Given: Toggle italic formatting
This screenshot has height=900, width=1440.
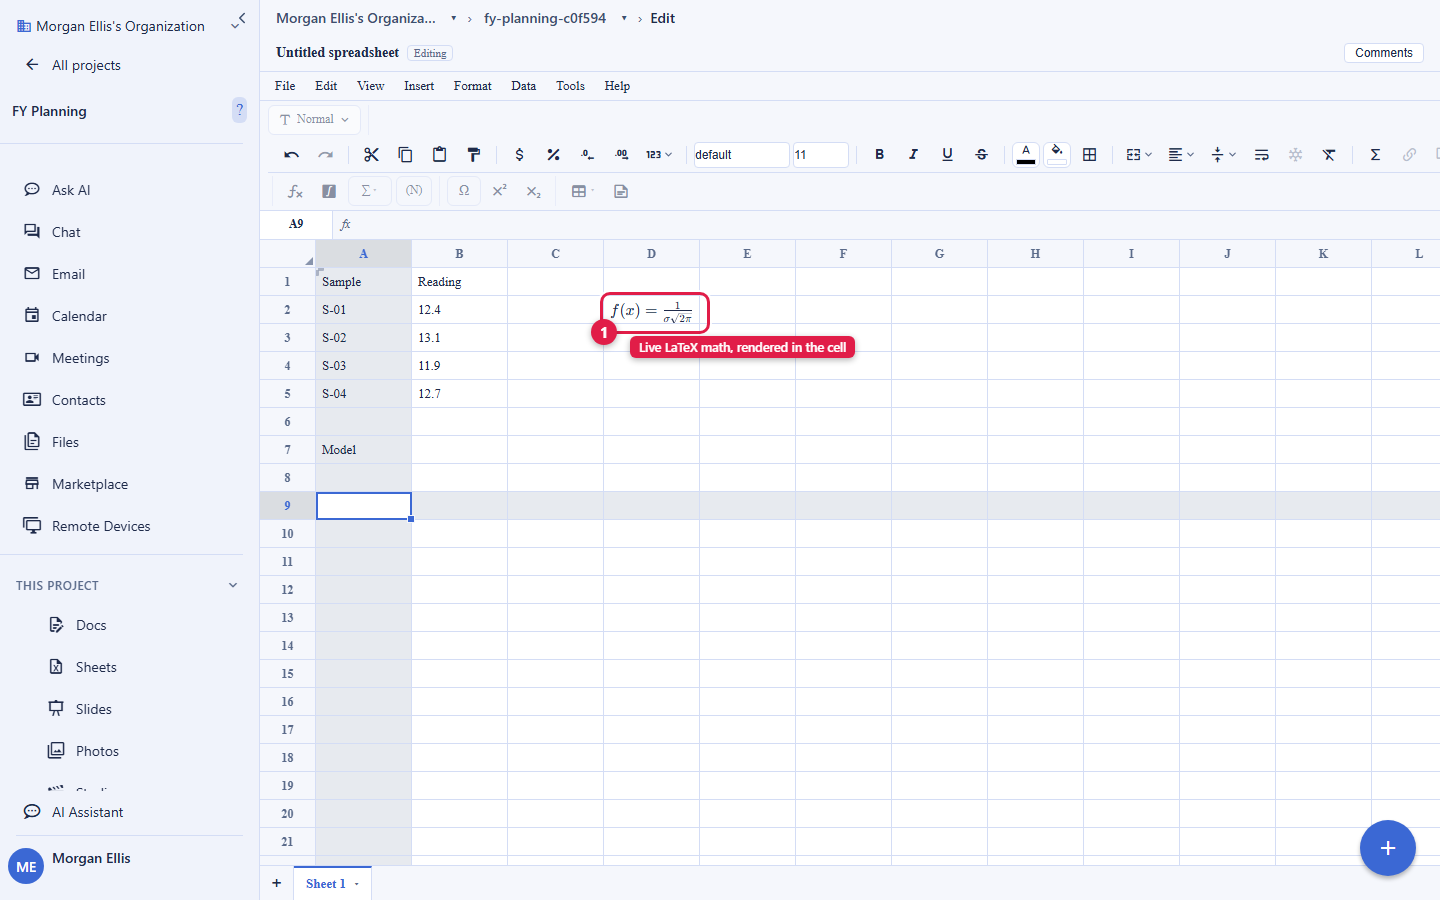Looking at the screenshot, I should point(913,154).
